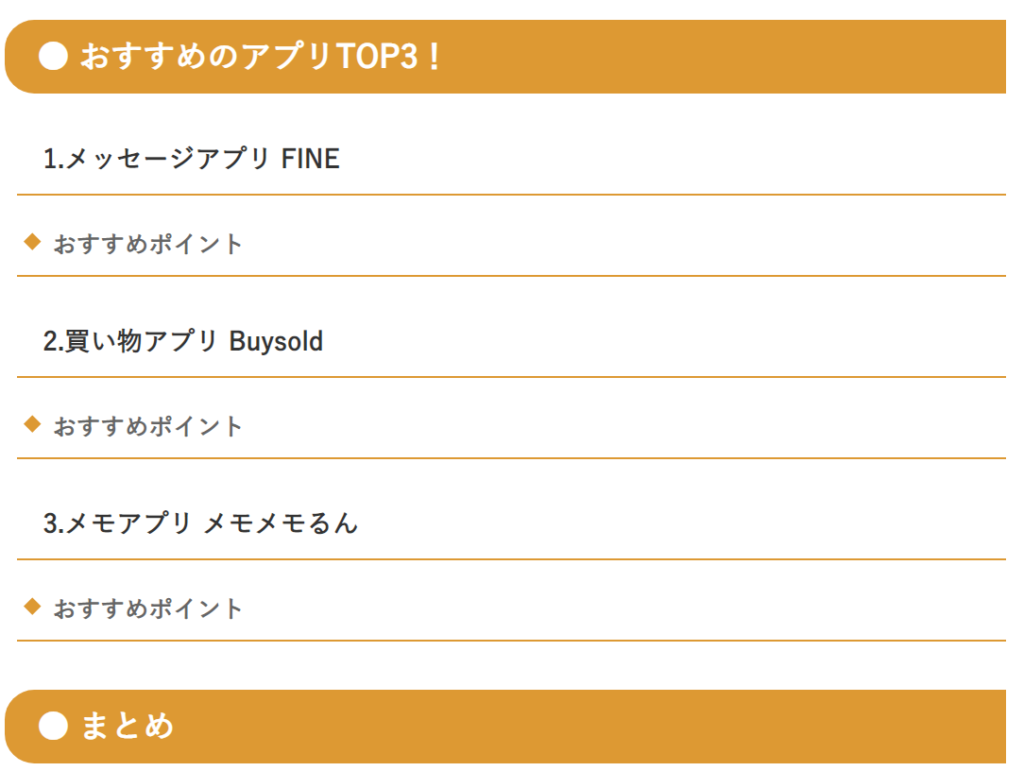The width and height of the screenshot is (1024, 771).
Task: Click おすすめポイント under the メモメモるん heading
Action: (148, 609)
